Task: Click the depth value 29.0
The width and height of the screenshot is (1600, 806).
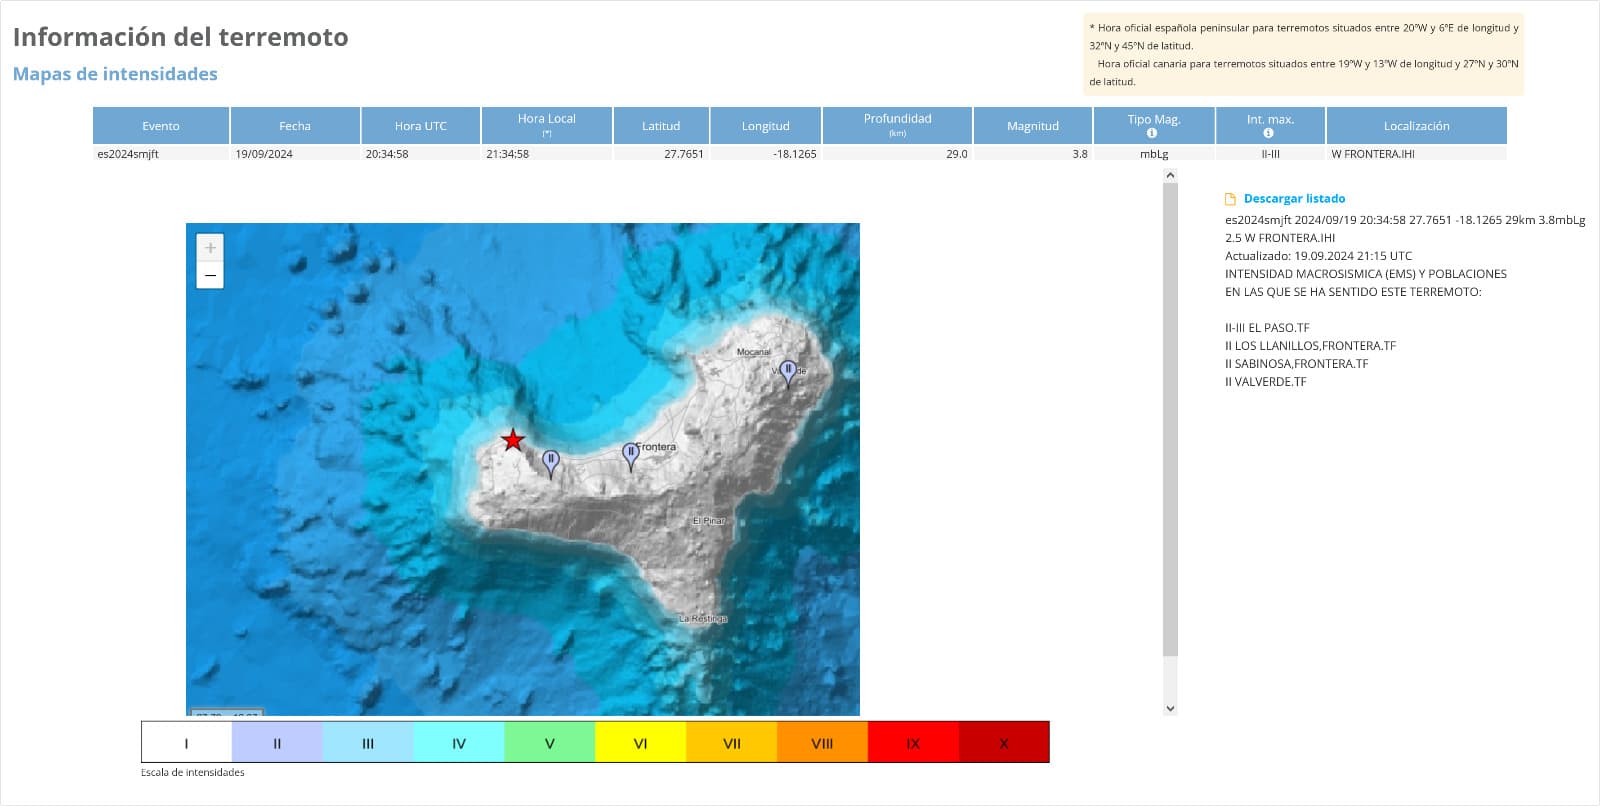Action: tap(957, 154)
